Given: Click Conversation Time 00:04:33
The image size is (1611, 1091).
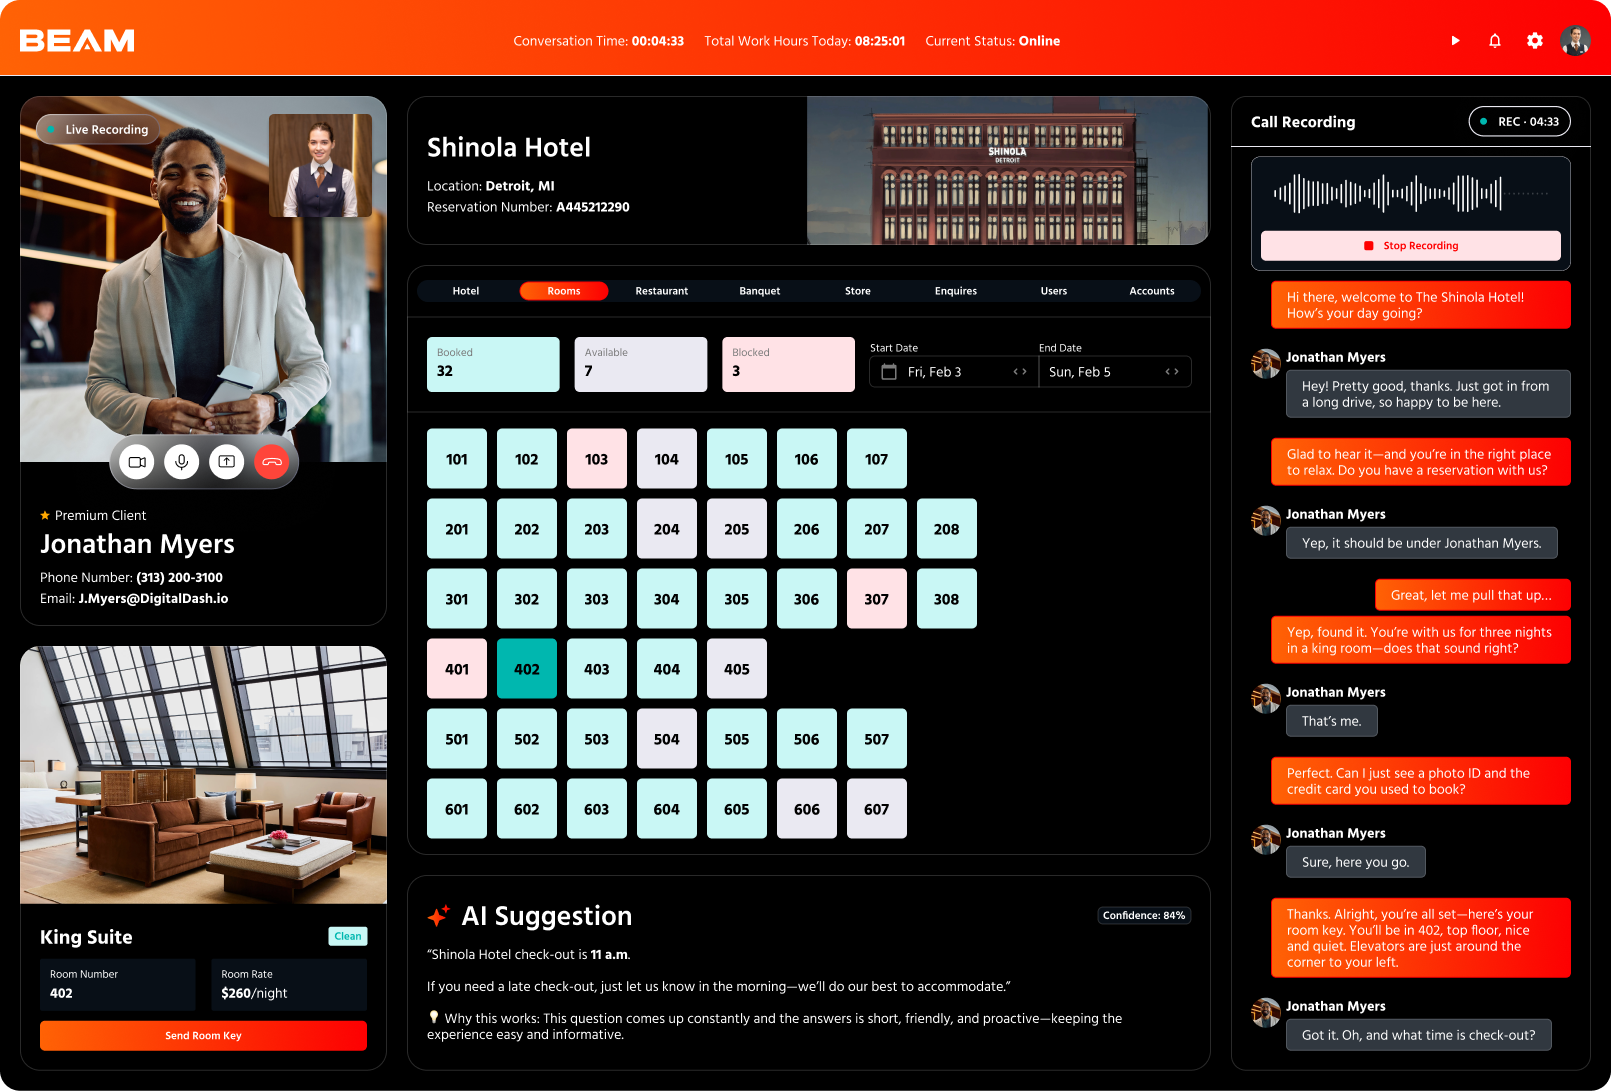Looking at the screenshot, I should [599, 41].
